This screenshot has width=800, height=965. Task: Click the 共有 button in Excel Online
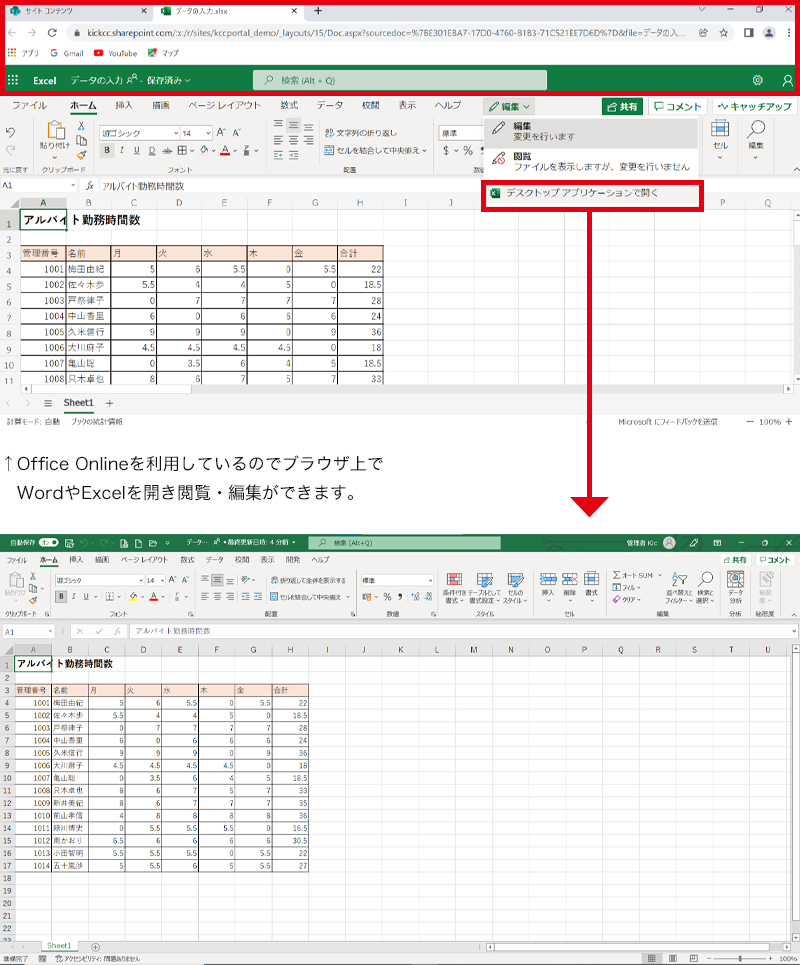point(622,106)
